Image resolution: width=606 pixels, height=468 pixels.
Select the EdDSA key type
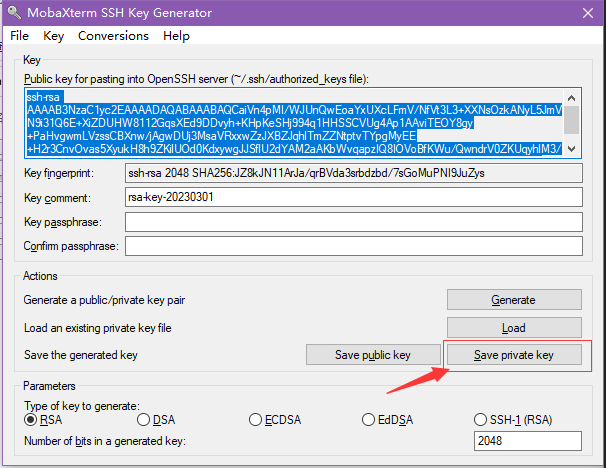388,420
